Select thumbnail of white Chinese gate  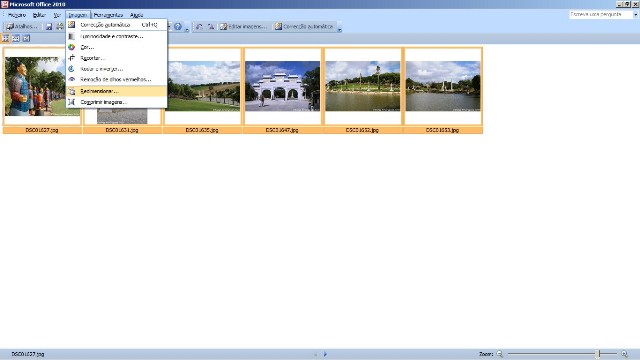coord(282,86)
